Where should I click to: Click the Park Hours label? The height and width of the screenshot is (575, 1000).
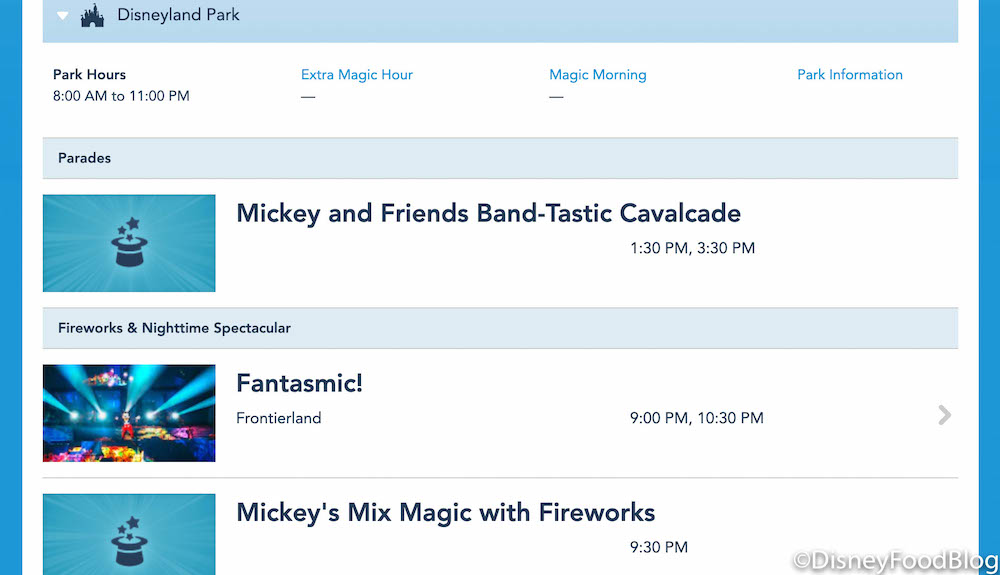pos(89,75)
